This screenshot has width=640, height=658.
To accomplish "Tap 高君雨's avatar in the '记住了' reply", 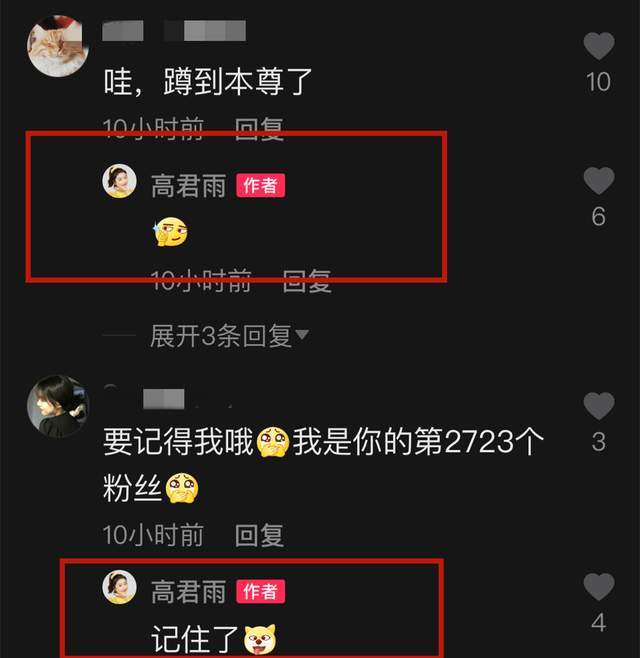I will [120, 587].
